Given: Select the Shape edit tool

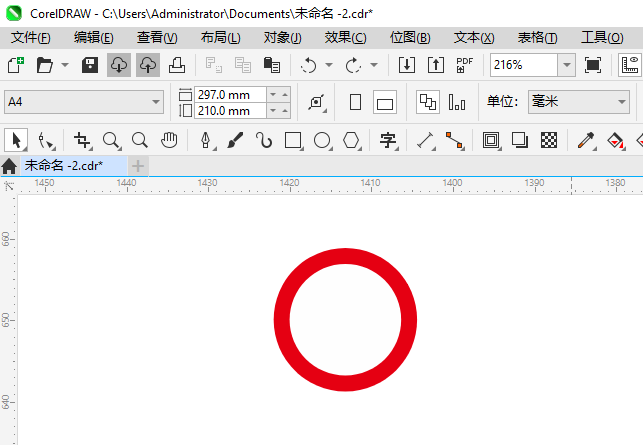Looking at the screenshot, I should tap(46, 140).
